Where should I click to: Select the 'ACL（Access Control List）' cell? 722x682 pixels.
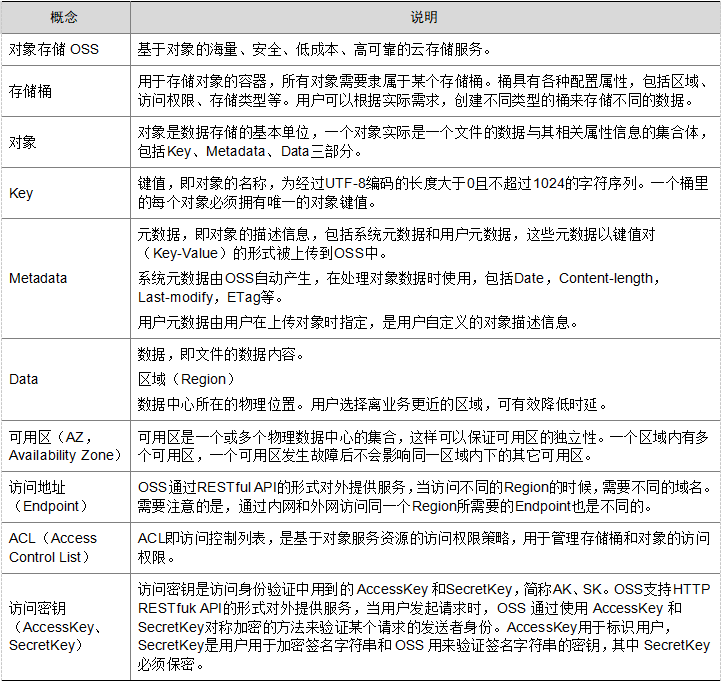point(65,548)
